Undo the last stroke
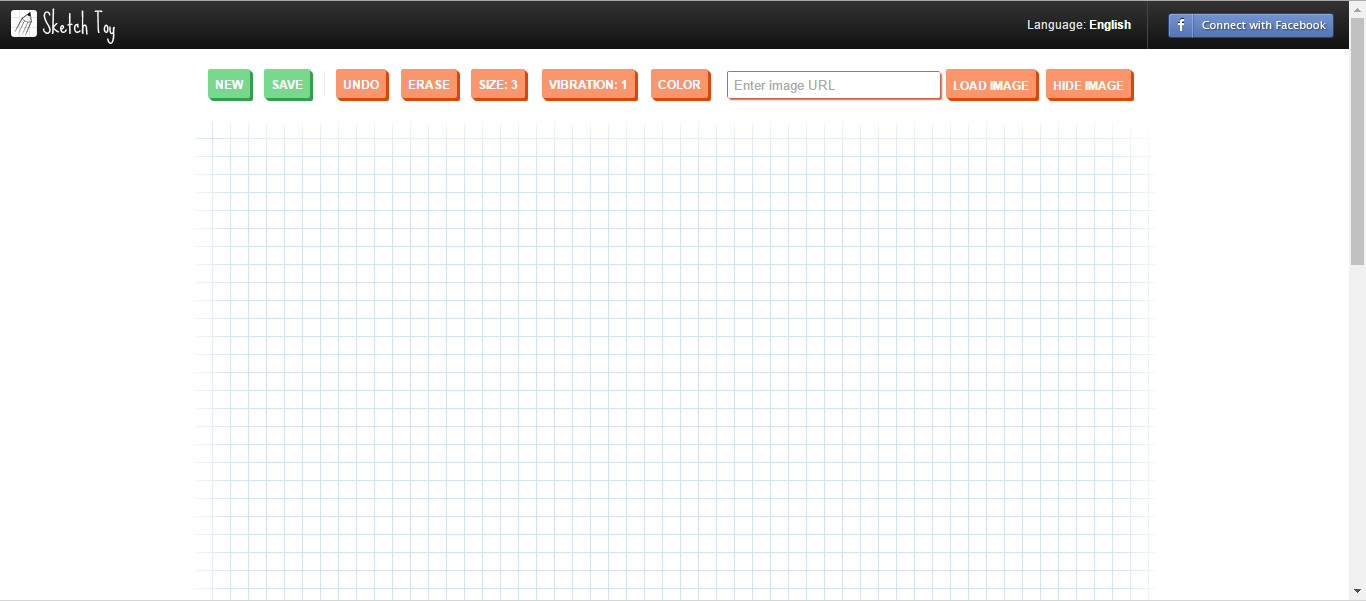Screen dimensions: 1366x601 pos(361,85)
